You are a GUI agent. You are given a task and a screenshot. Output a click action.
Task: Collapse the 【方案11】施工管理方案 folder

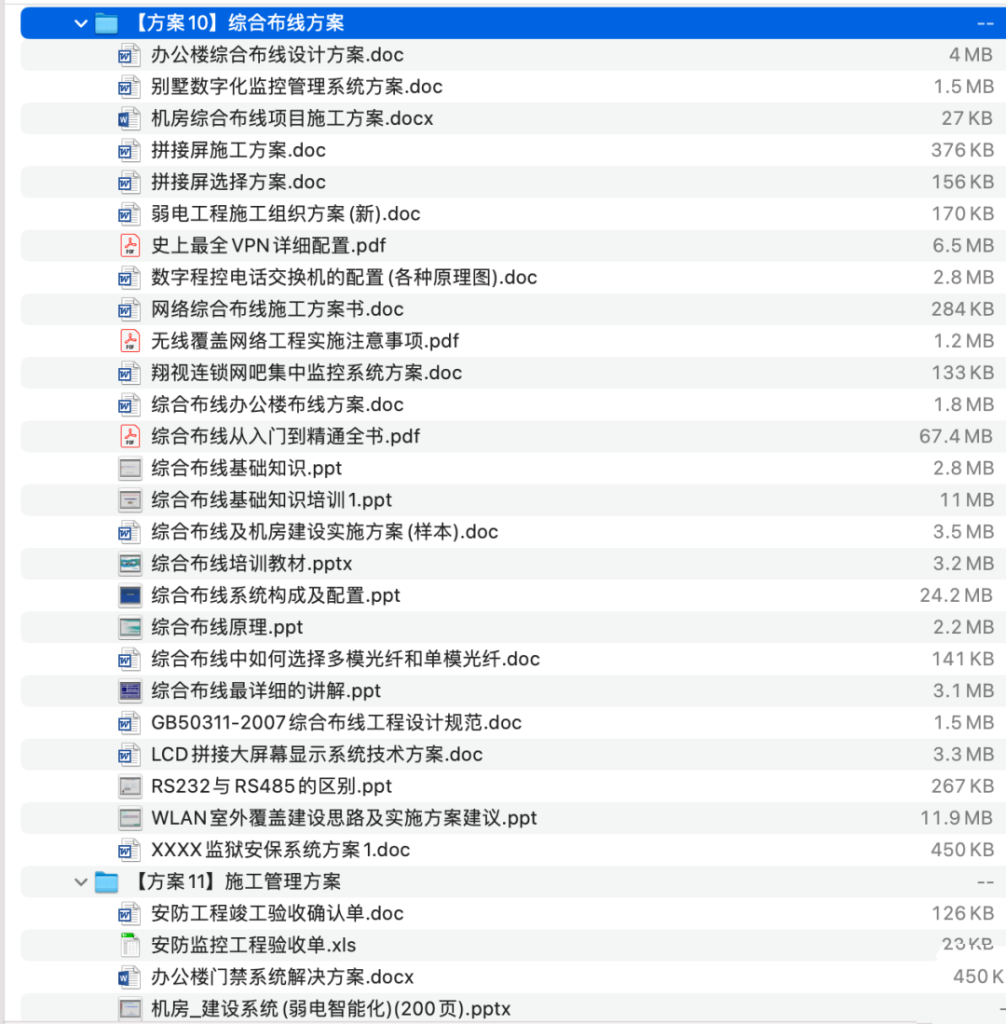(80, 881)
